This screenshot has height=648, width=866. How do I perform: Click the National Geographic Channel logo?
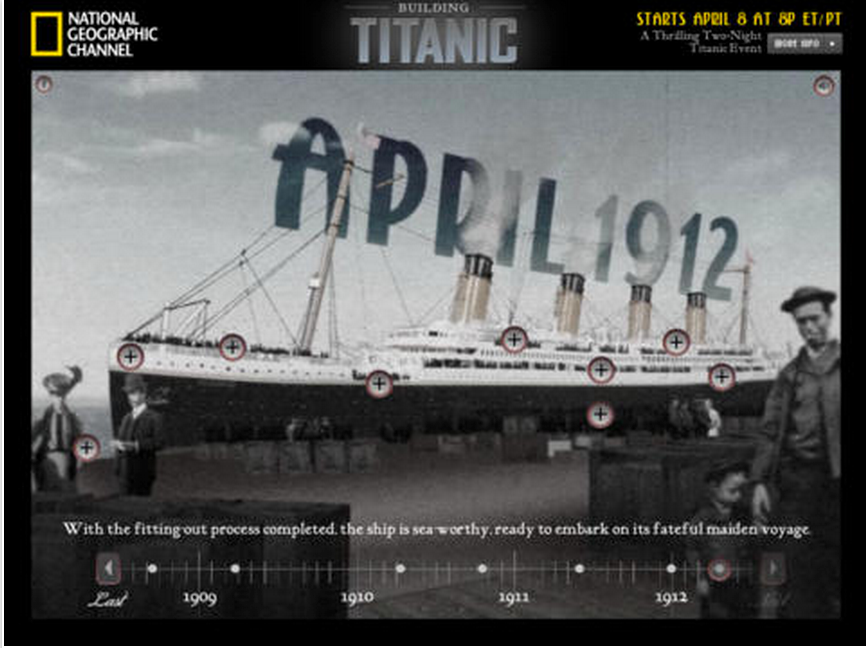(x=94, y=34)
